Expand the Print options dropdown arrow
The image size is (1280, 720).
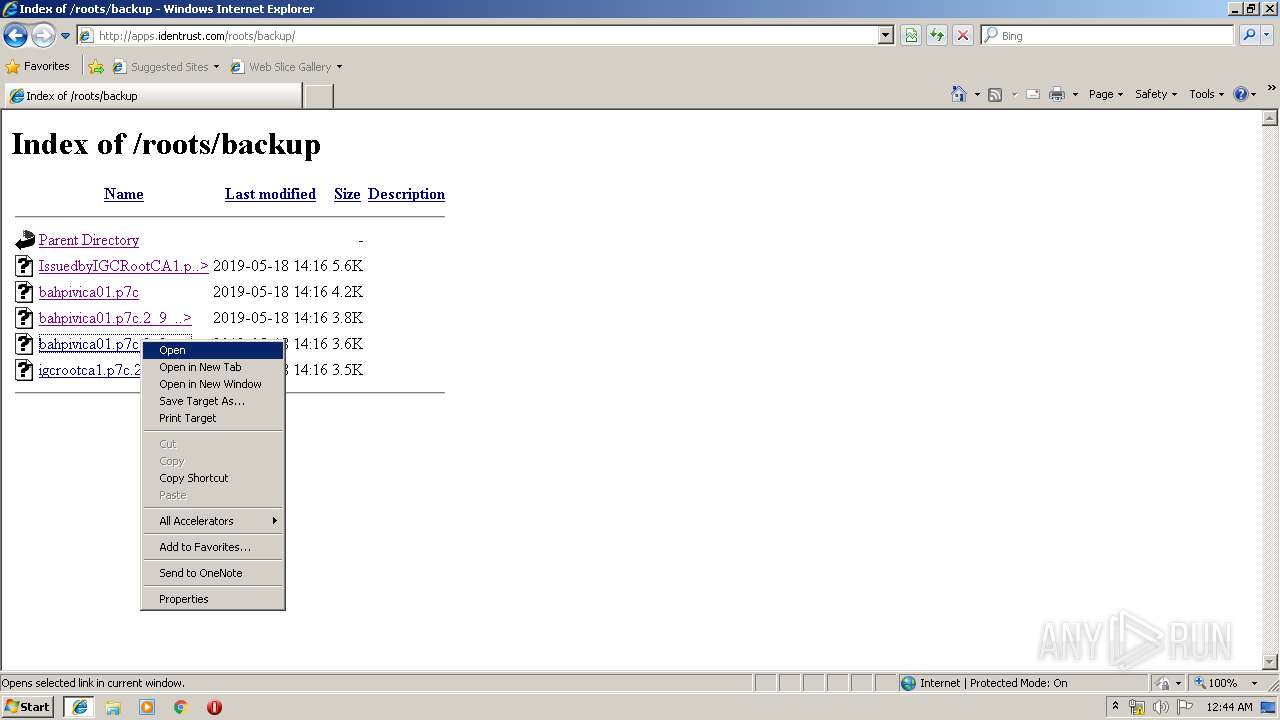(x=1075, y=94)
